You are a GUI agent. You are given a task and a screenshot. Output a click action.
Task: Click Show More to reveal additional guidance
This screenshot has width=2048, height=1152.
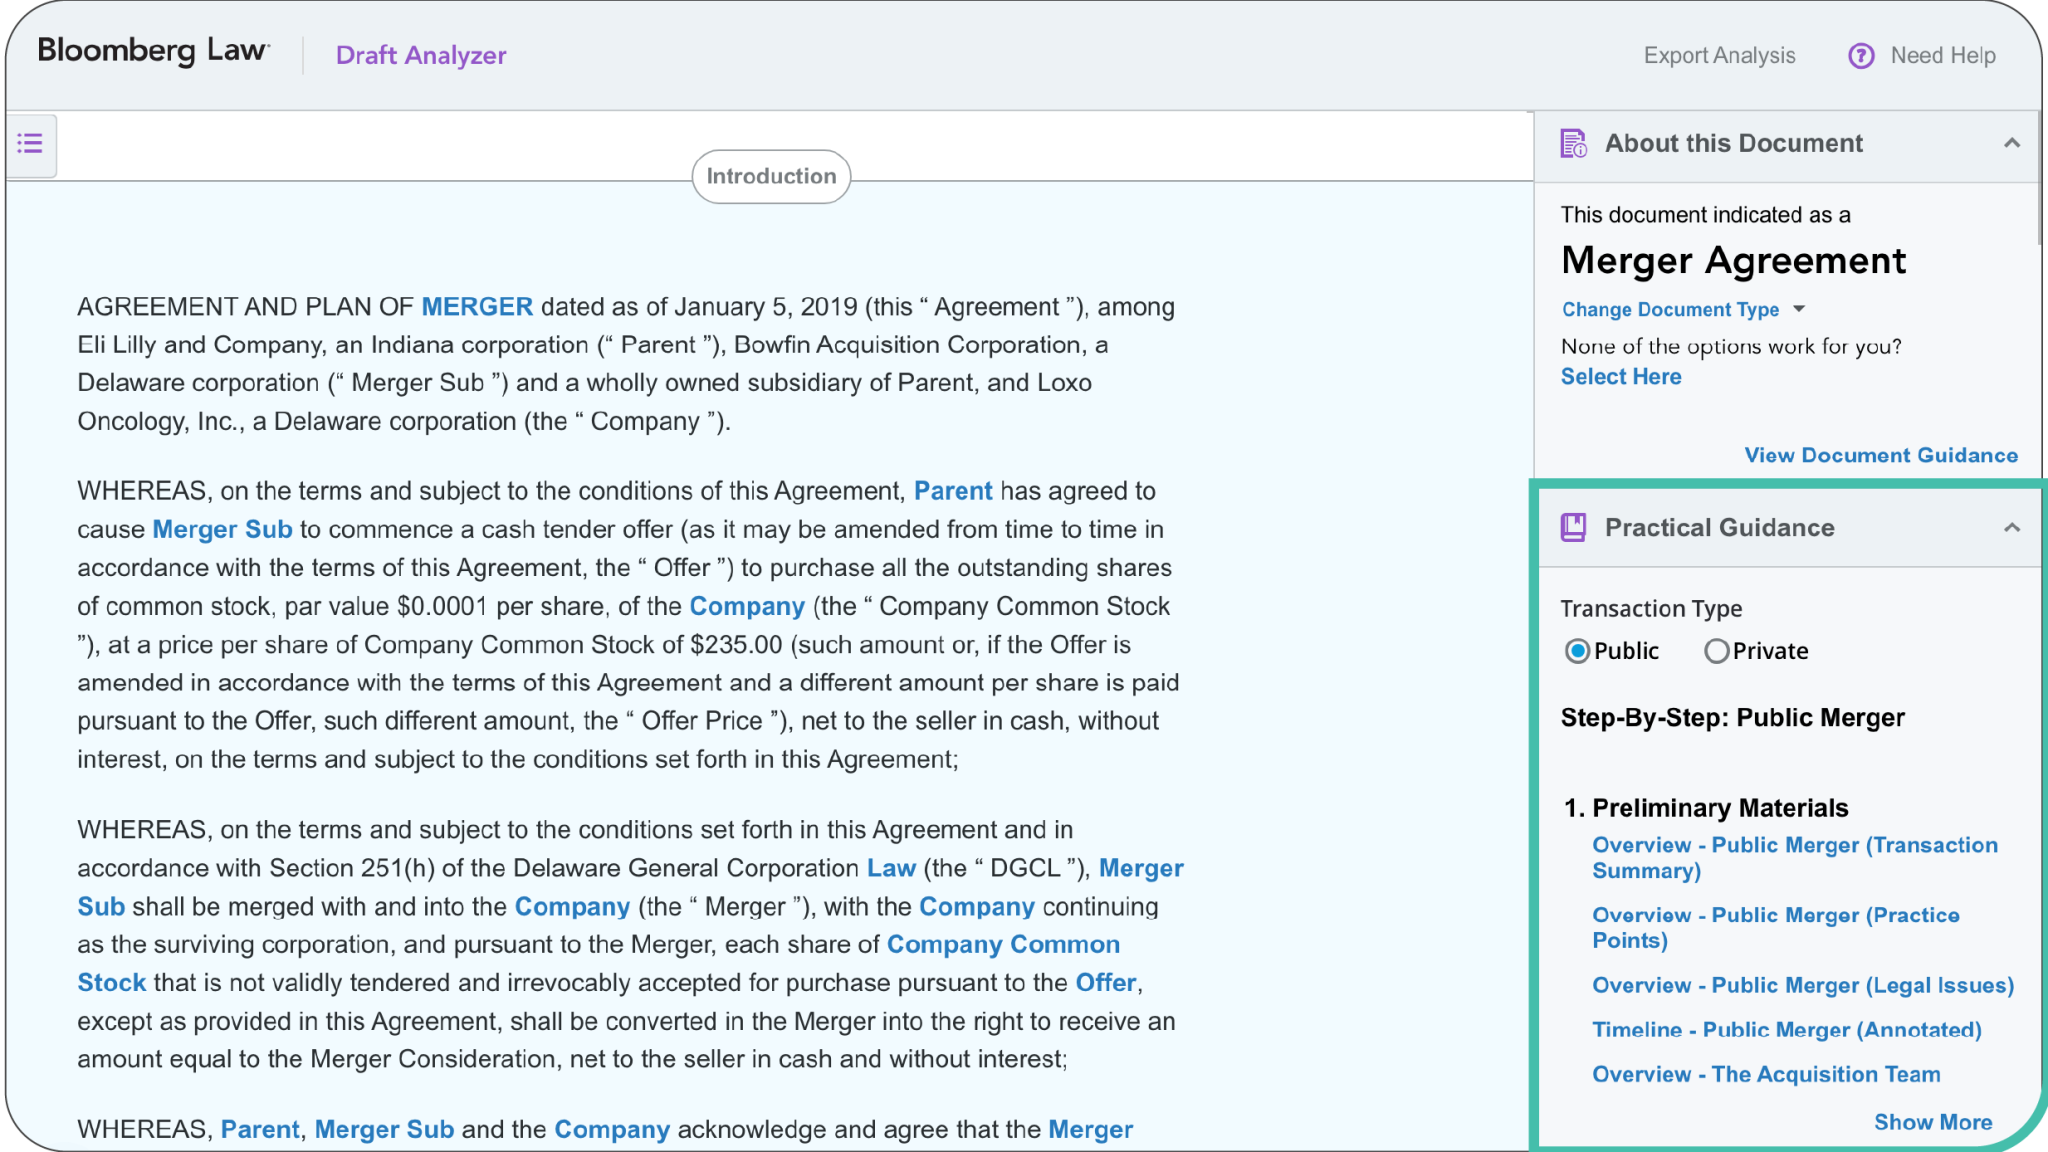point(1934,1122)
